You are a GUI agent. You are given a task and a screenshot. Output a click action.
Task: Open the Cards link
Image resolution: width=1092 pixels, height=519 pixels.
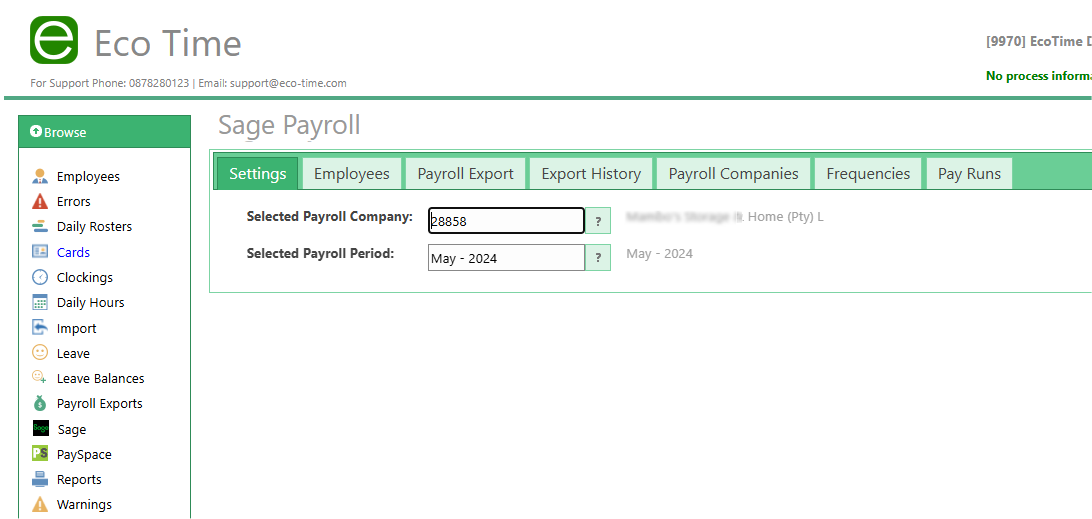click(73, 252)
